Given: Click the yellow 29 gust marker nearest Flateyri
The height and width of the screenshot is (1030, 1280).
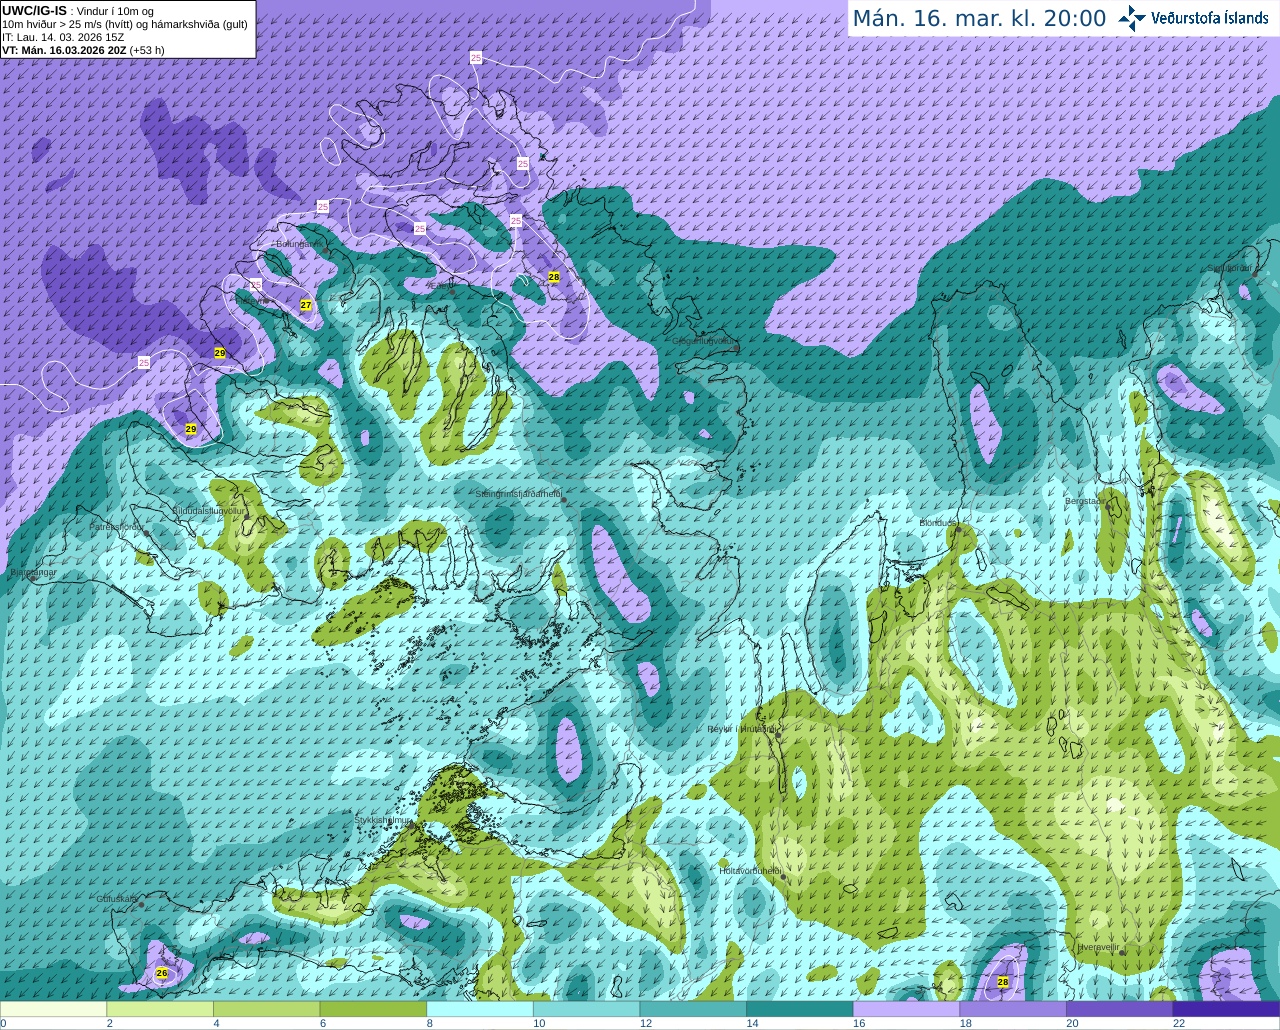Looking at the screenshot, I should pos(220,353).
